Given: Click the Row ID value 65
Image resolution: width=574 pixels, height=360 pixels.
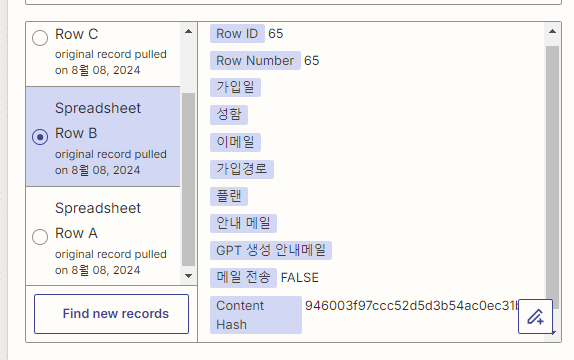Looking at the screenshot, I should [276, 34].
